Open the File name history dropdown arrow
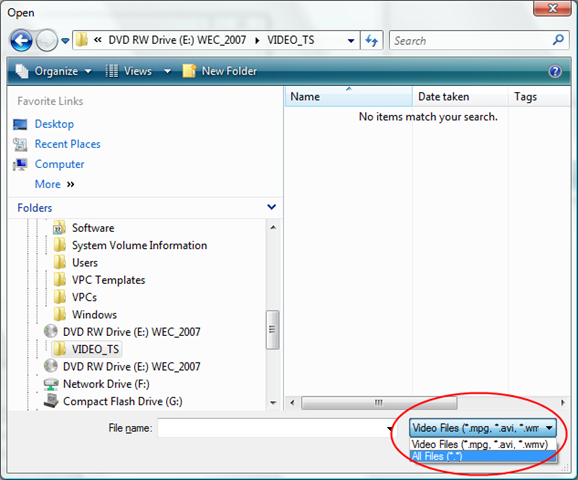Viewport: 578px width, 480px height. click(390, 428)
